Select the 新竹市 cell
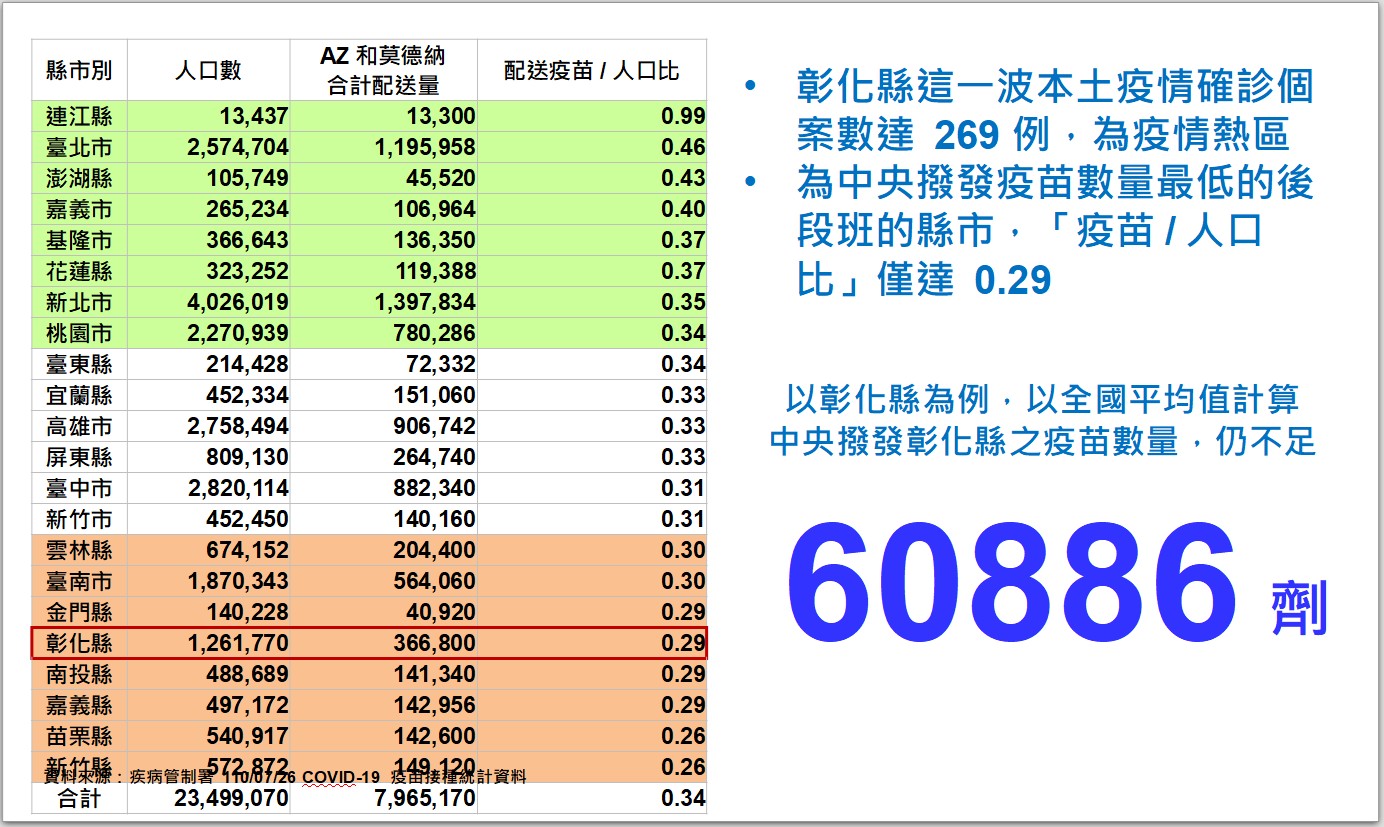Viewport: 1384px width, 827px height. [79, 519]
